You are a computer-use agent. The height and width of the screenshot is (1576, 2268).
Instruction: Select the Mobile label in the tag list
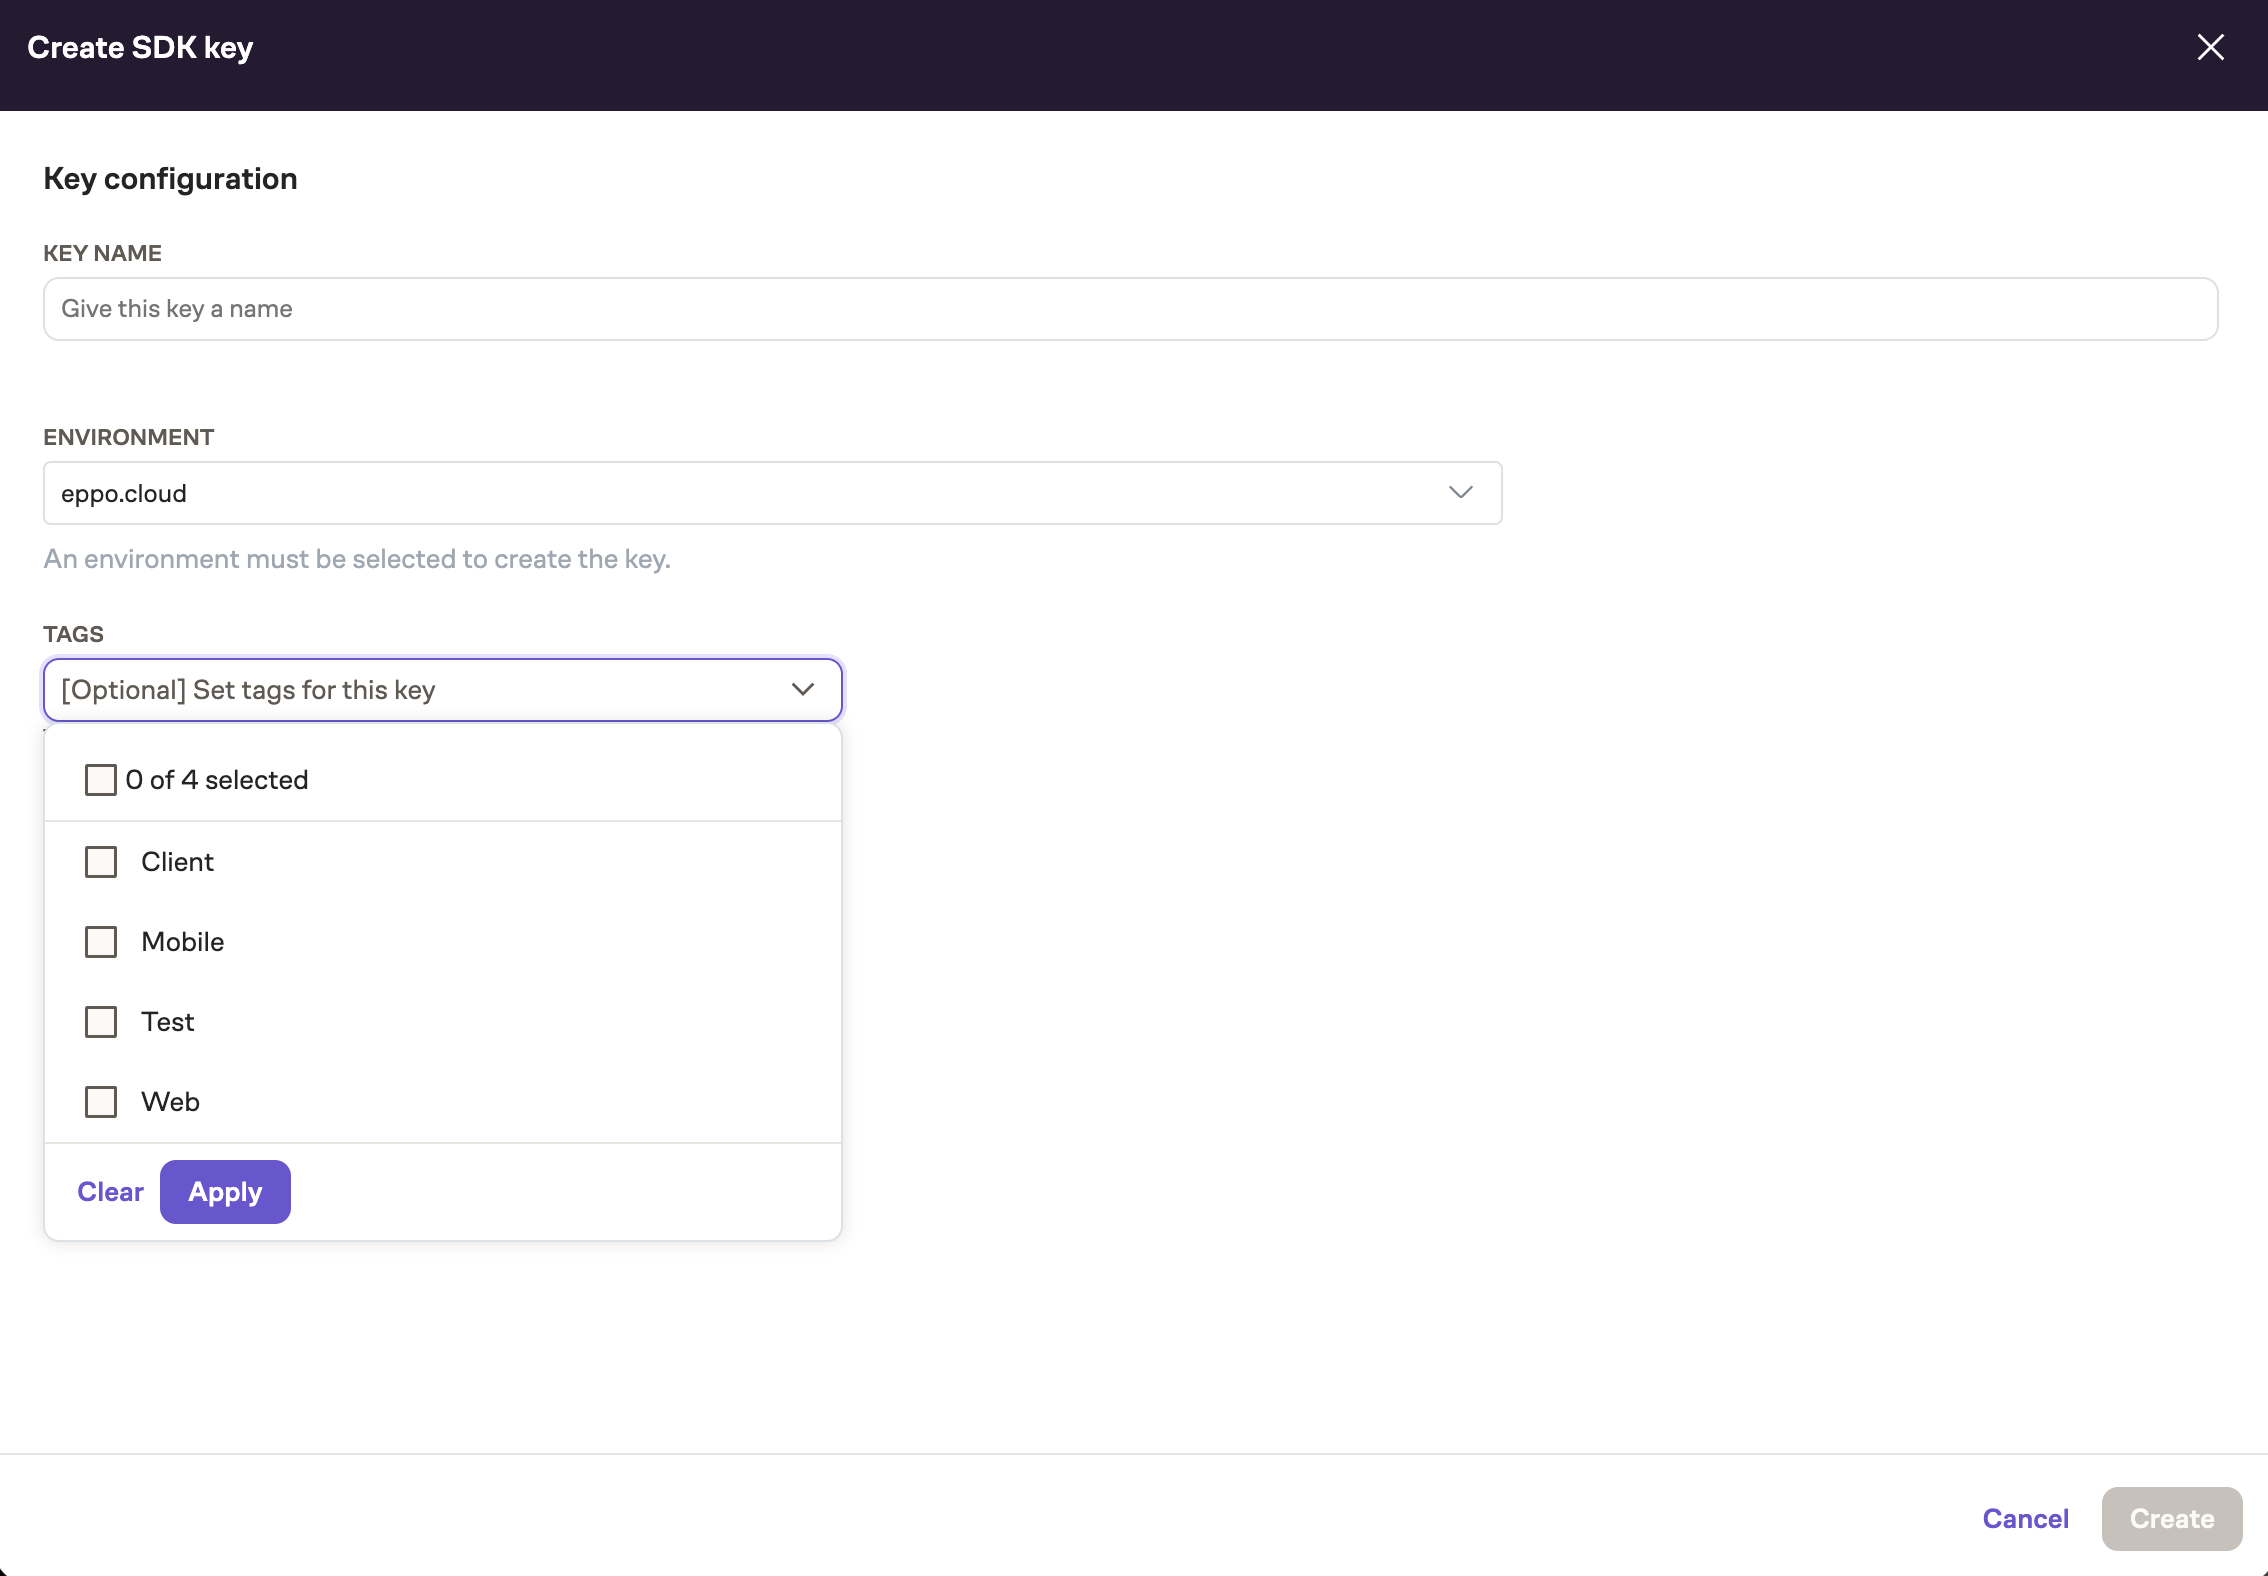[x=182, y=941]
